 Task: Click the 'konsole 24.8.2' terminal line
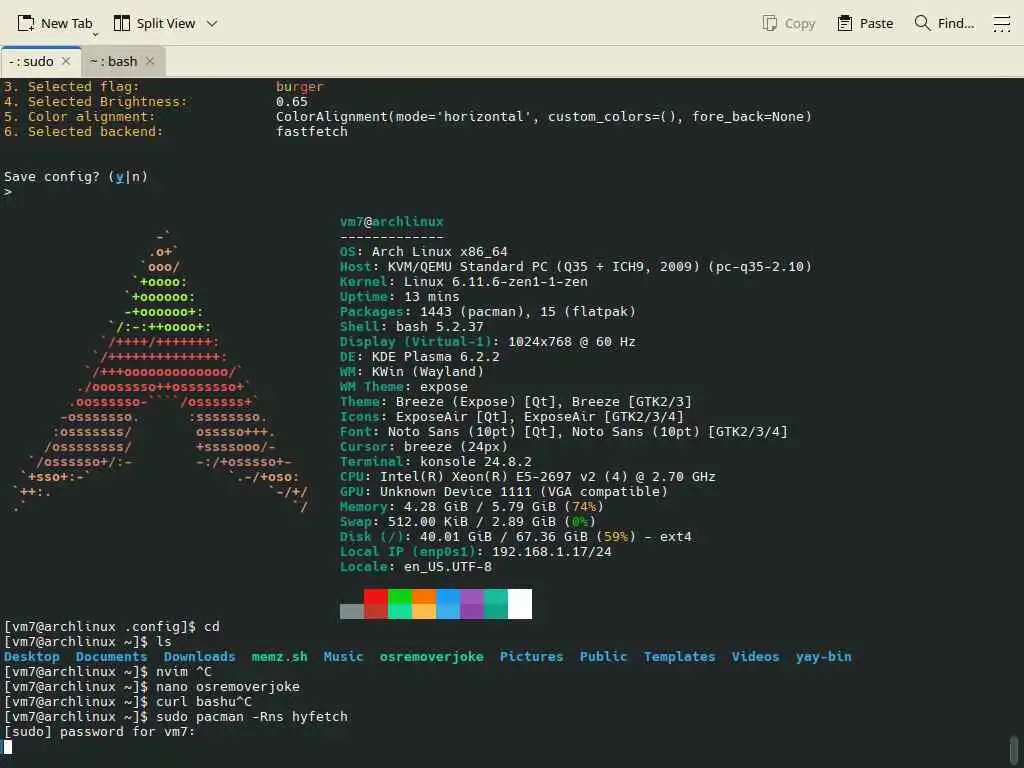click(x=475, y=462)
